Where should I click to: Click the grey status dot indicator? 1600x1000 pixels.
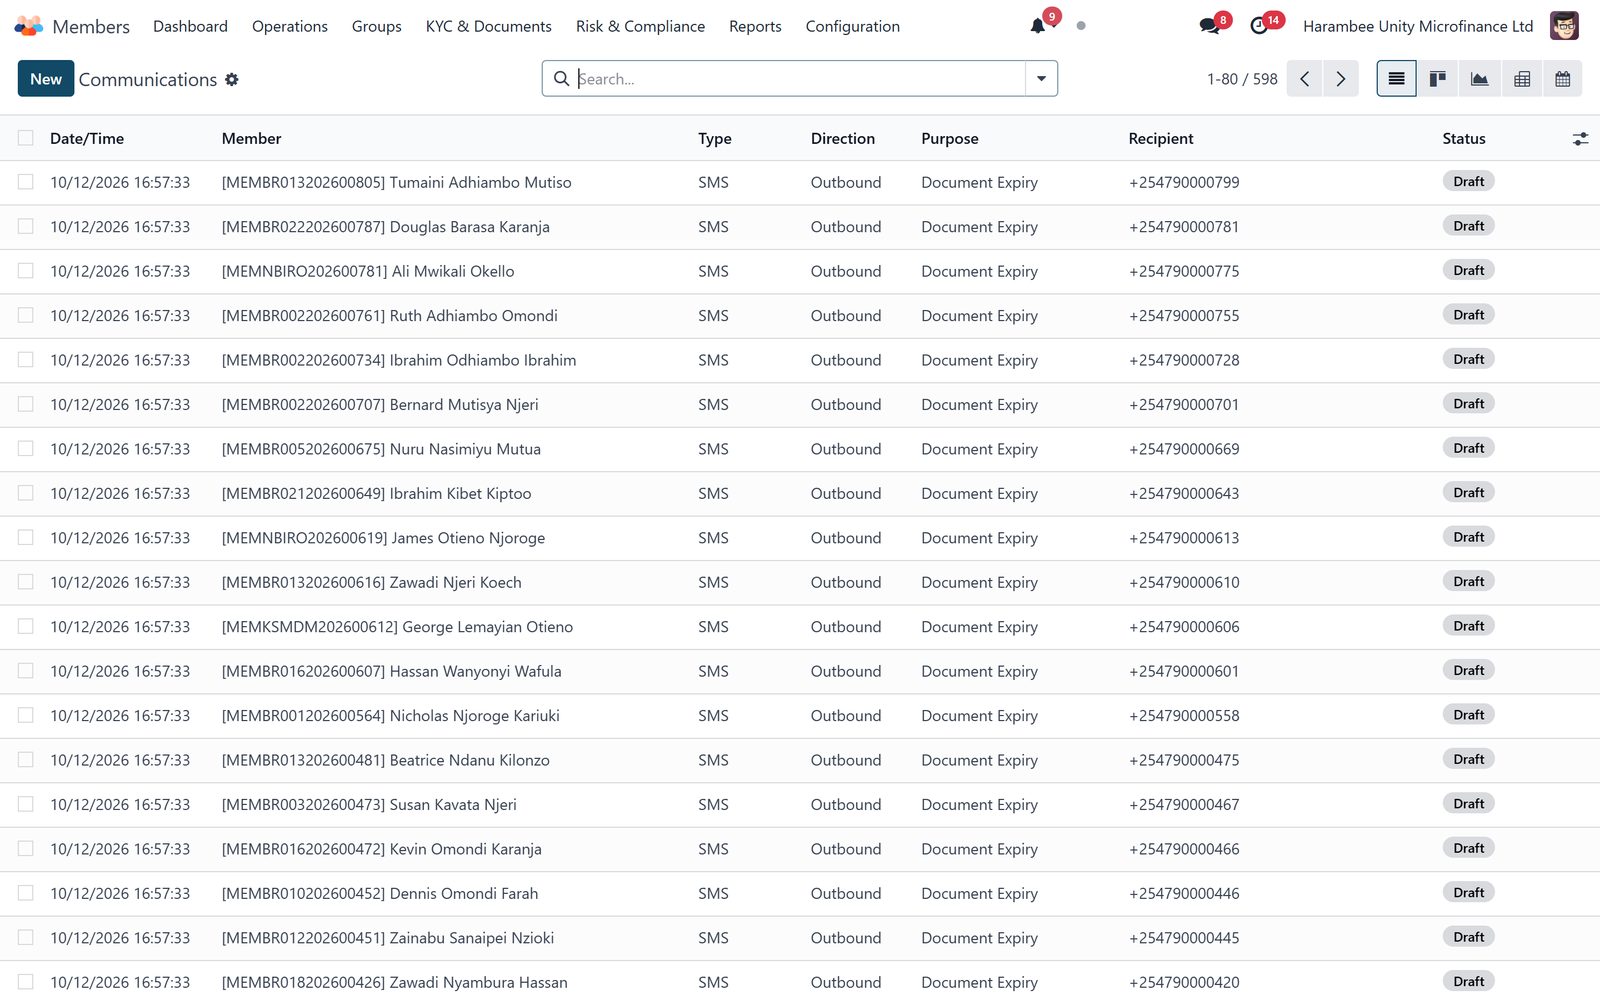(x=1081, y=26)
